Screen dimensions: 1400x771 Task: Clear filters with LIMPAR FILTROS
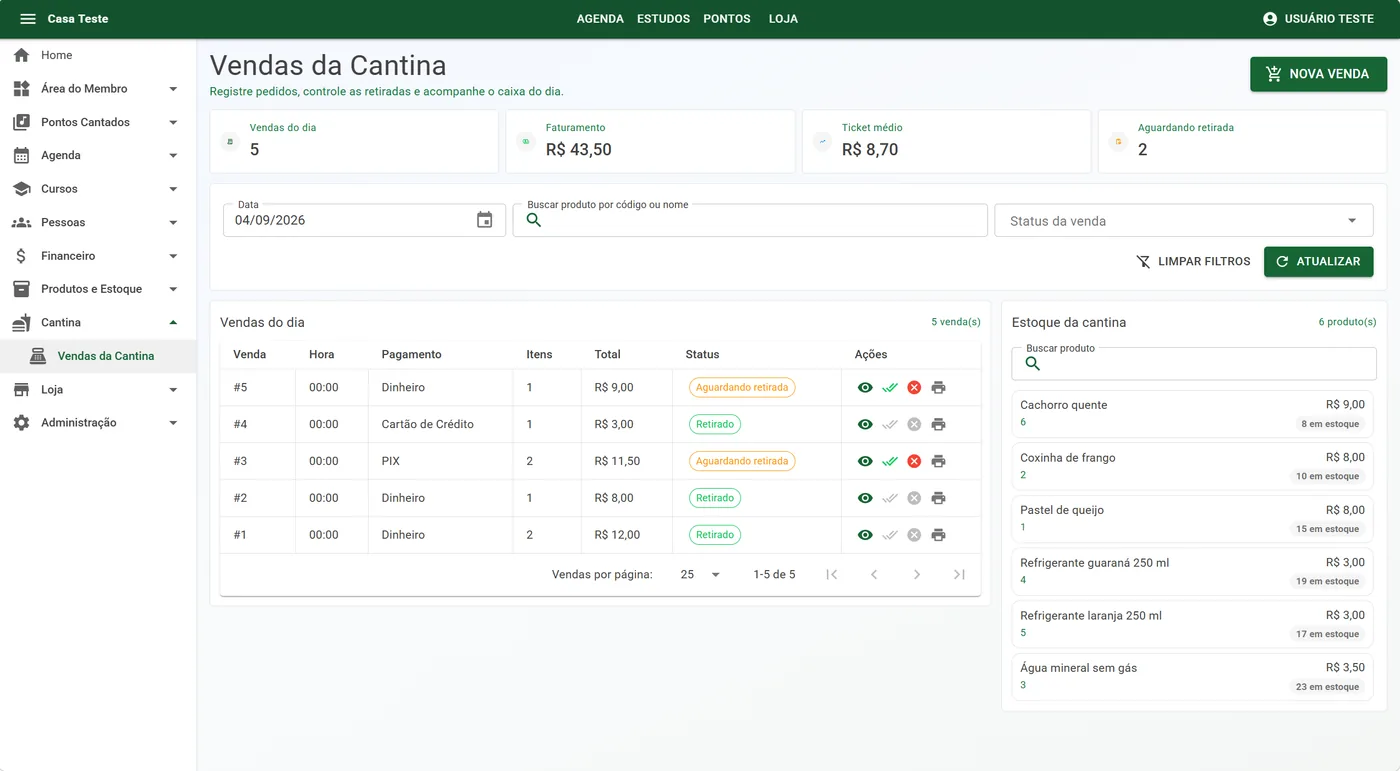[x=1193, y=262]
